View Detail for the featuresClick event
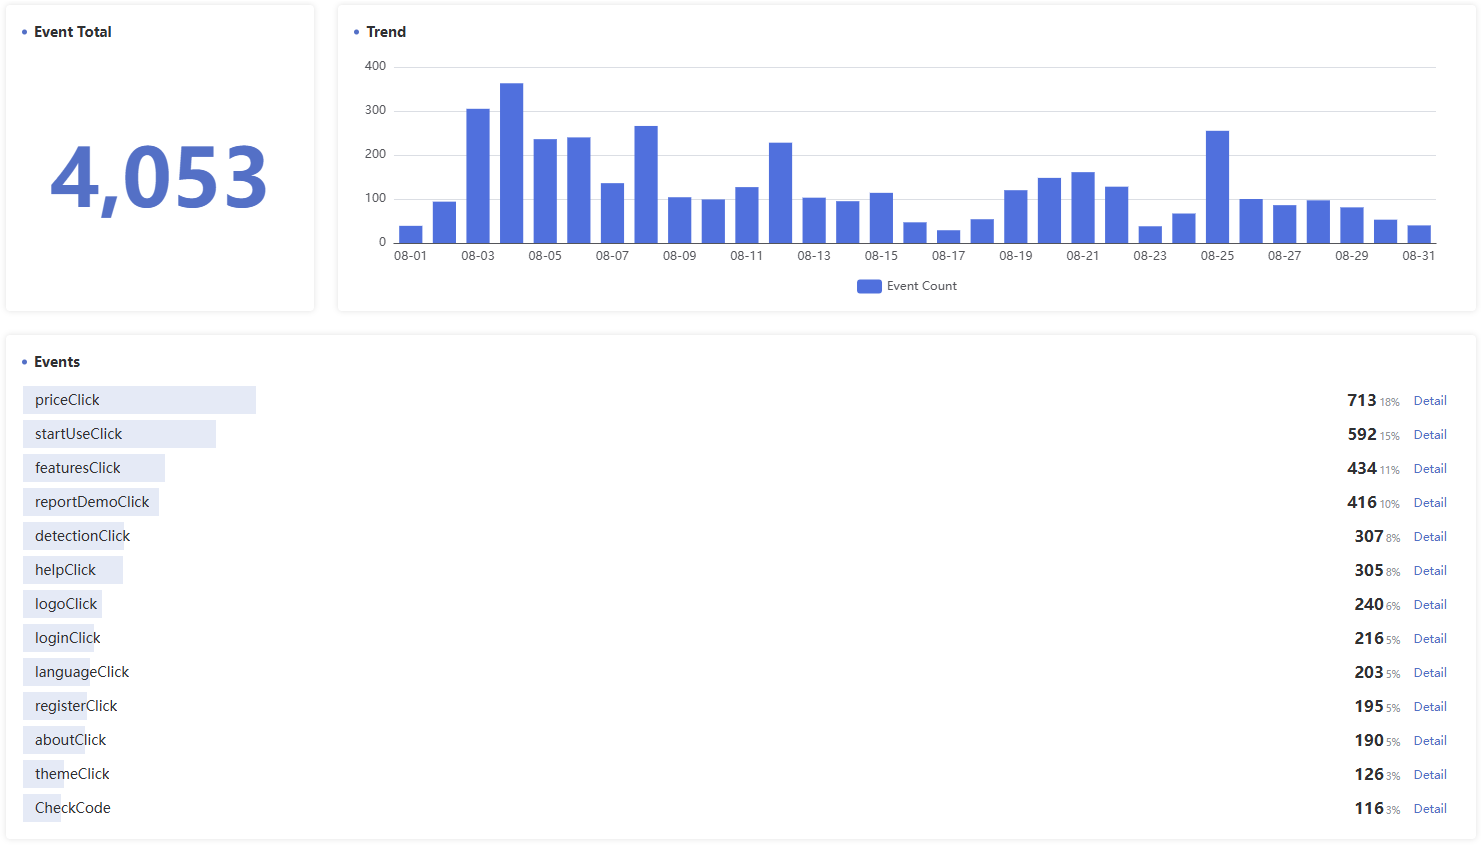1481x846 pixels. click(1429, 469)
